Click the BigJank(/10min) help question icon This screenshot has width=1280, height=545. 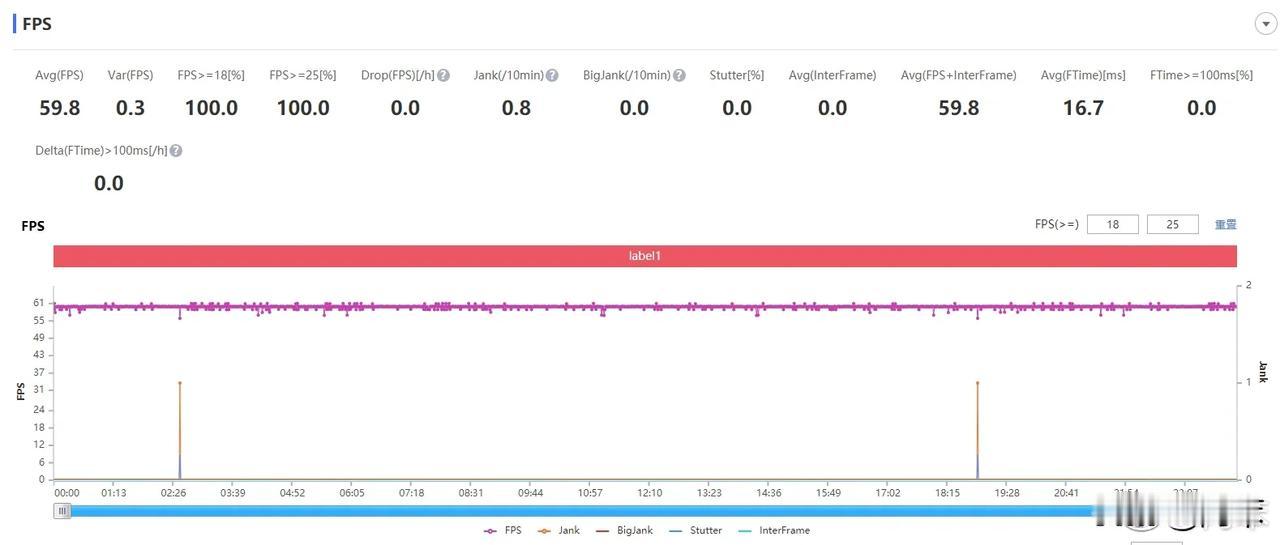tap(679, 75)
